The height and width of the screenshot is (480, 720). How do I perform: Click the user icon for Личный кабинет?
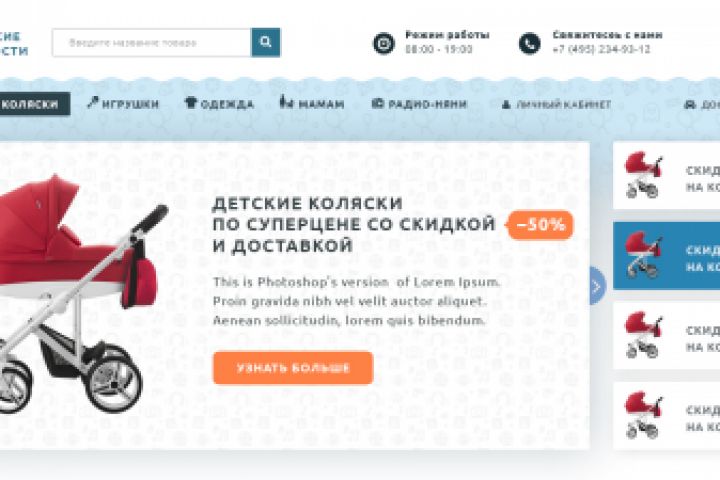(x=506, y=105)
